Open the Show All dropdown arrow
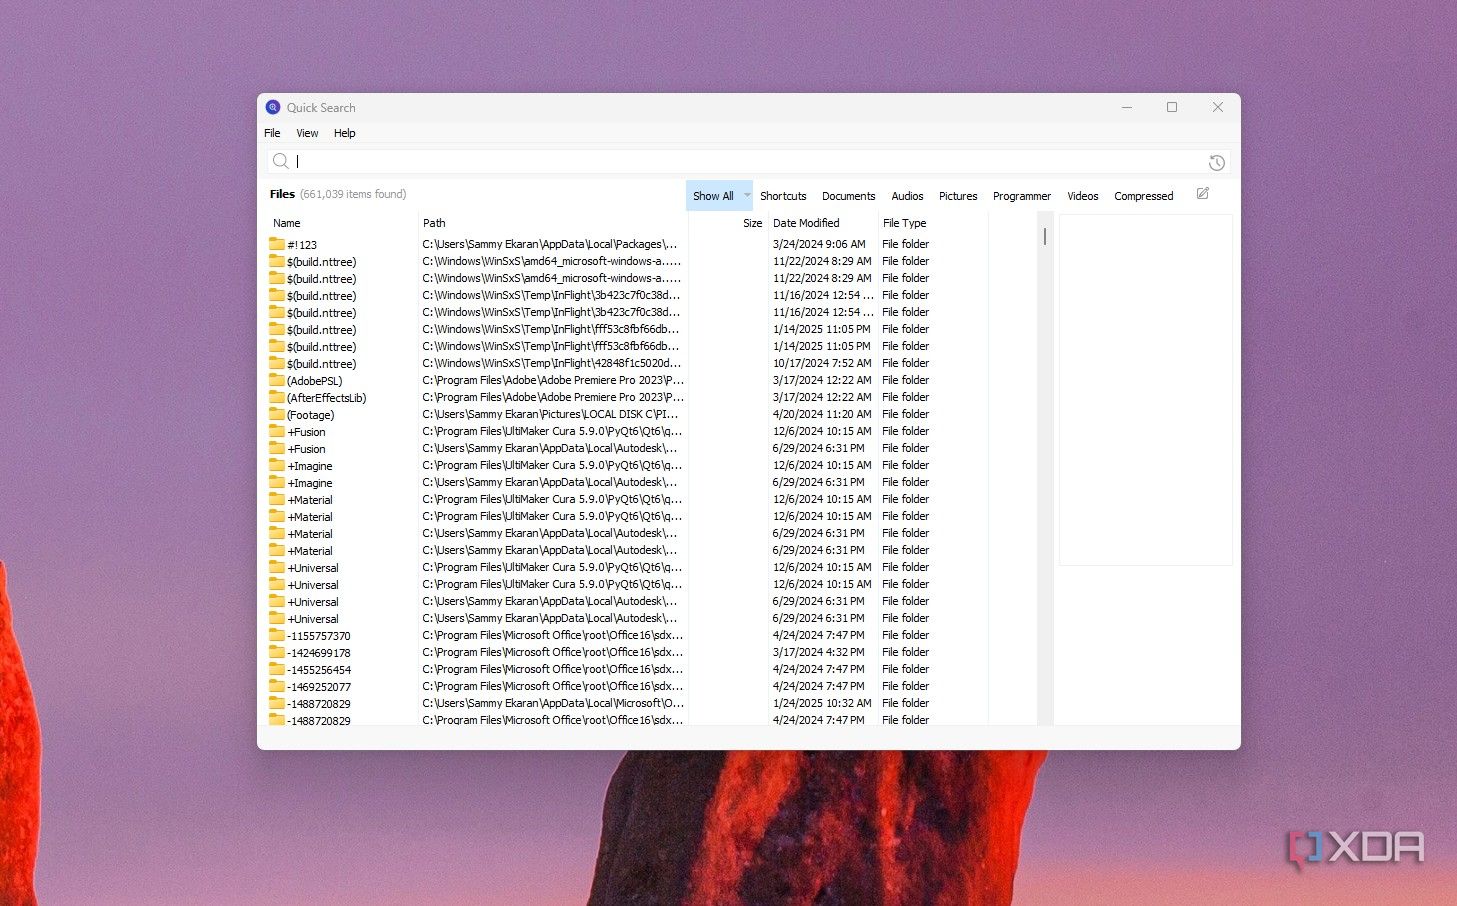Image resolution: width=1457 pixels, height=906 pixels. click(747, 195)
